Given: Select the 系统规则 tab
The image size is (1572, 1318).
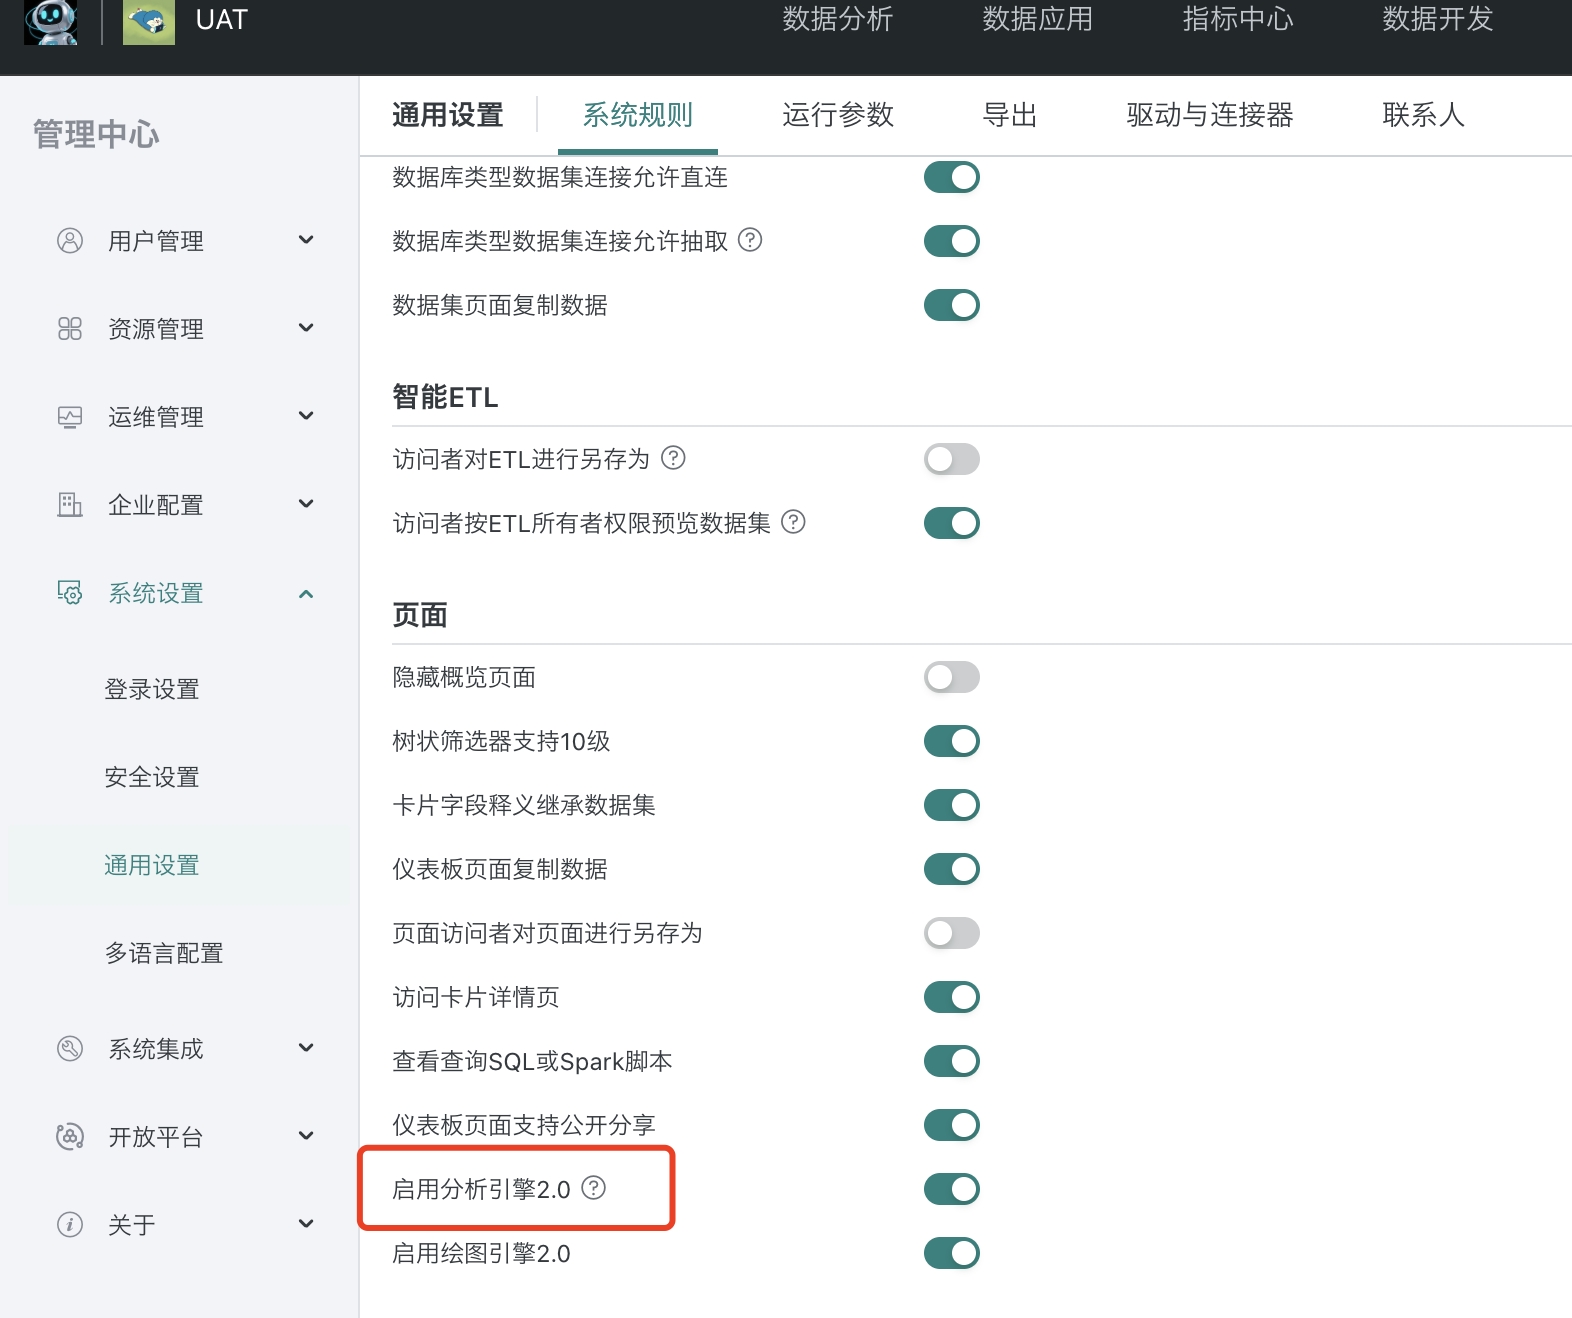Looking at the screenshot, I should click(x=638, y=115).
